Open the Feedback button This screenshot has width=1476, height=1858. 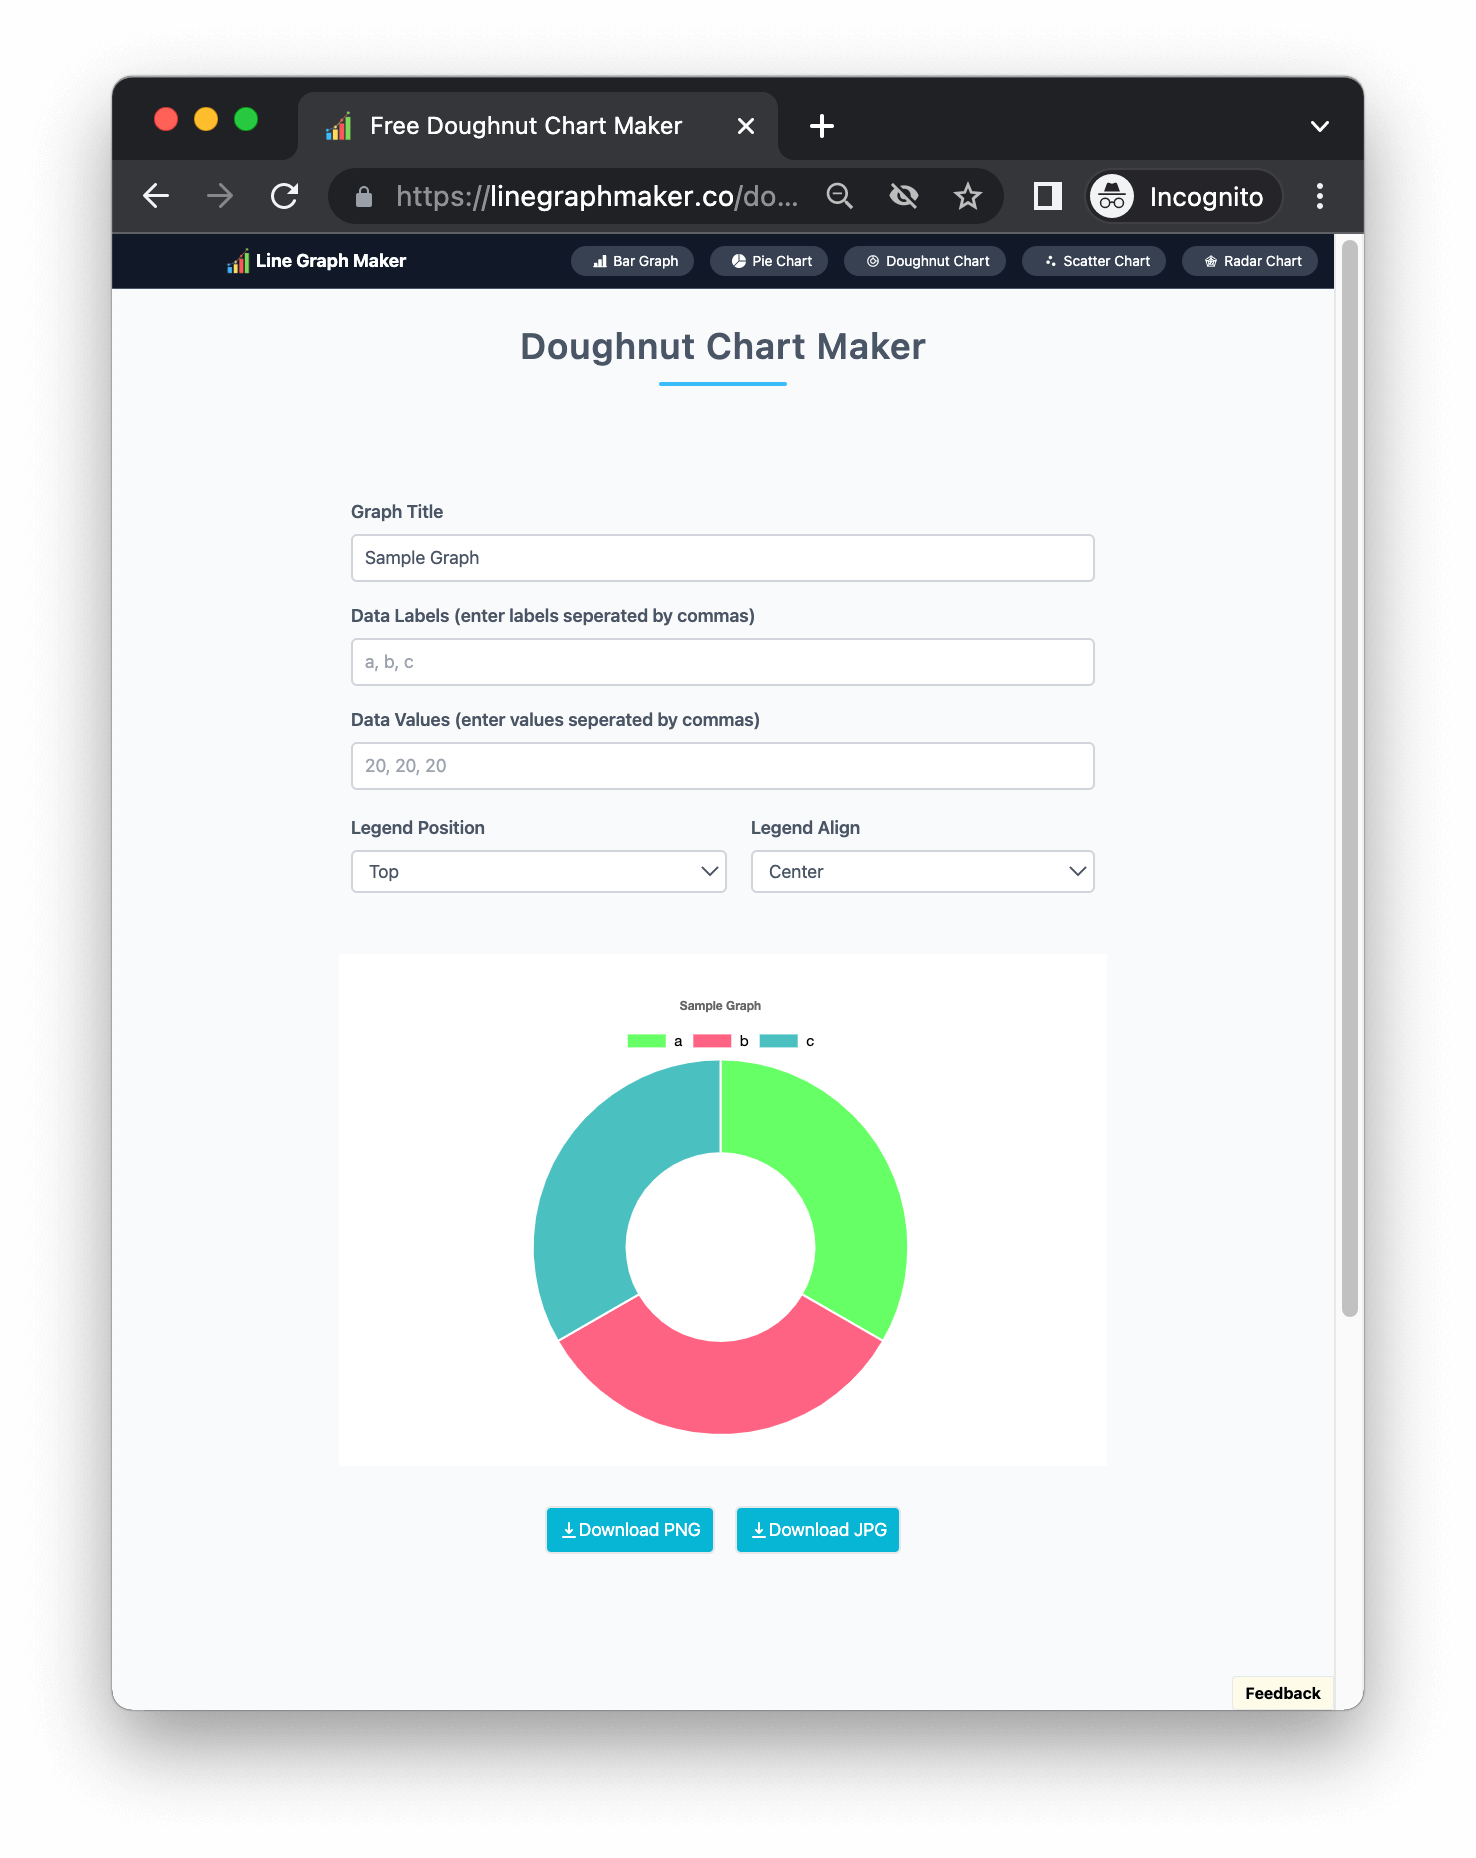point(1283,1693)
